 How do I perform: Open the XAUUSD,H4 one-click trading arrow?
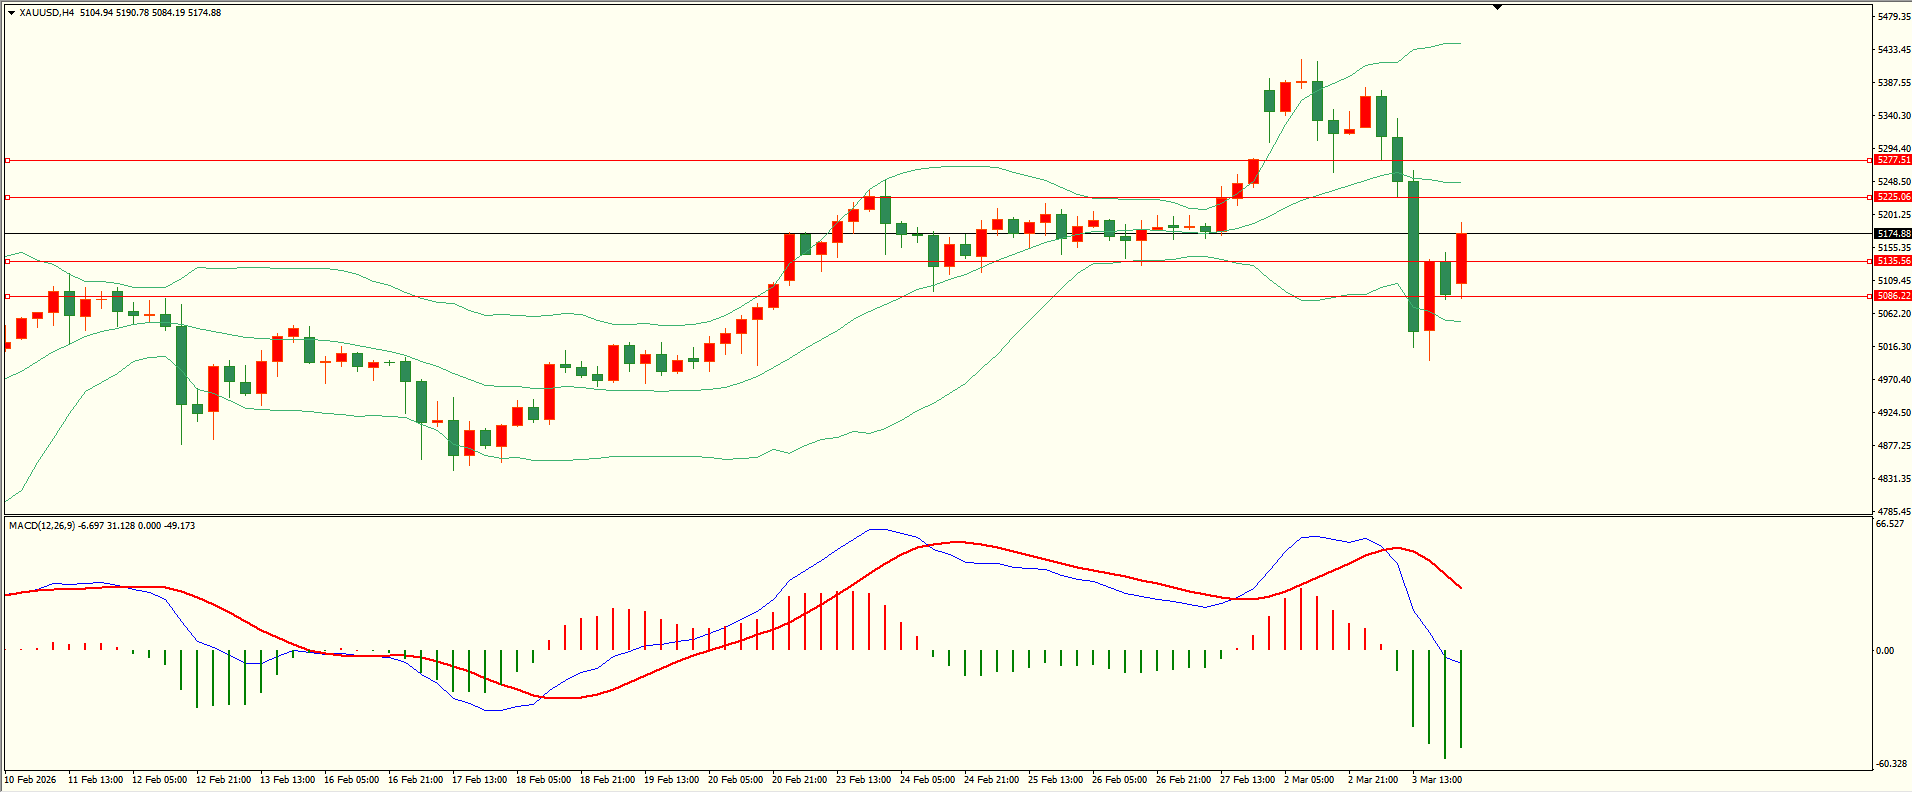(11, 13)
